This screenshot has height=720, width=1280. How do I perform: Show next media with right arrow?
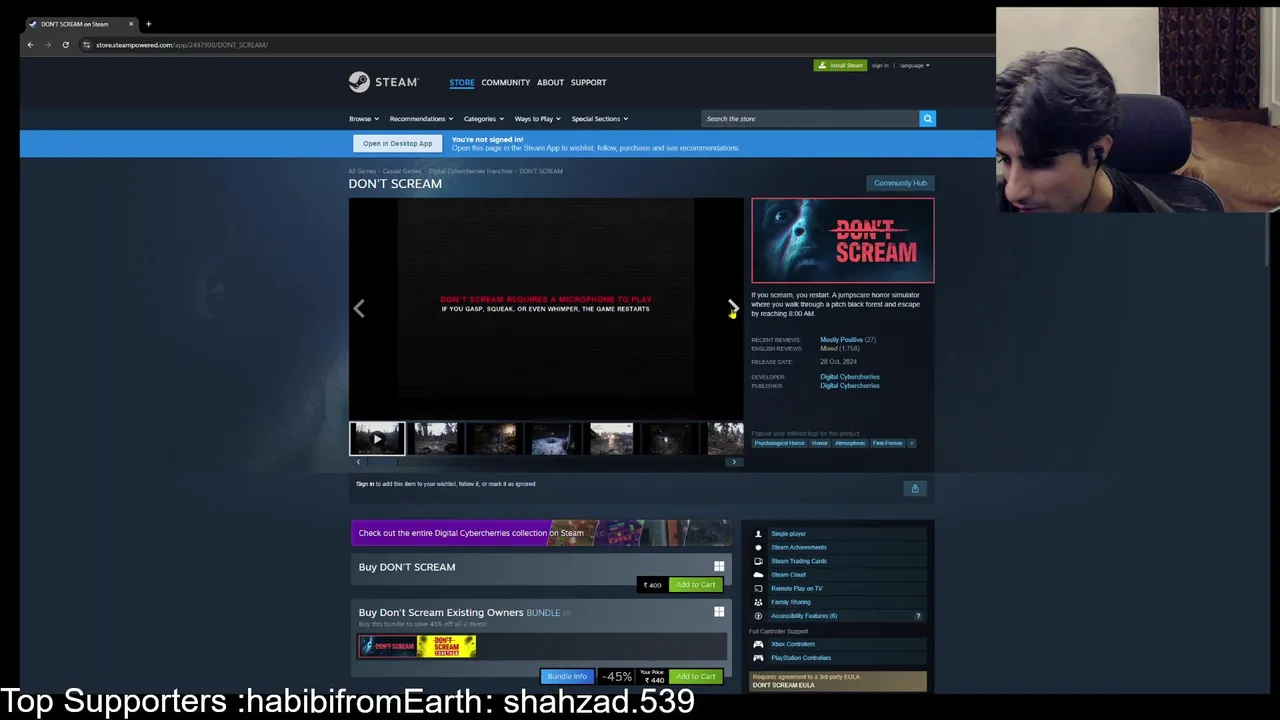click(733, 308)
